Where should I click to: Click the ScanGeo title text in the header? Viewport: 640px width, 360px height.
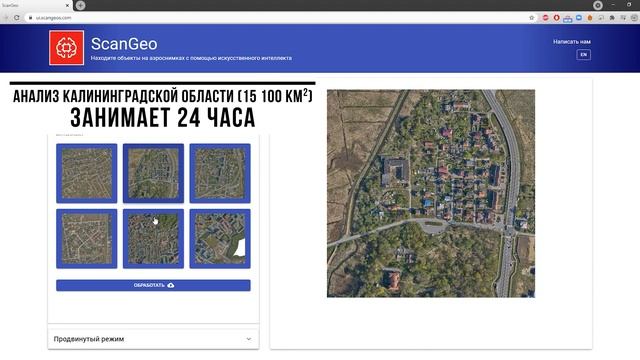pos(124,44)
